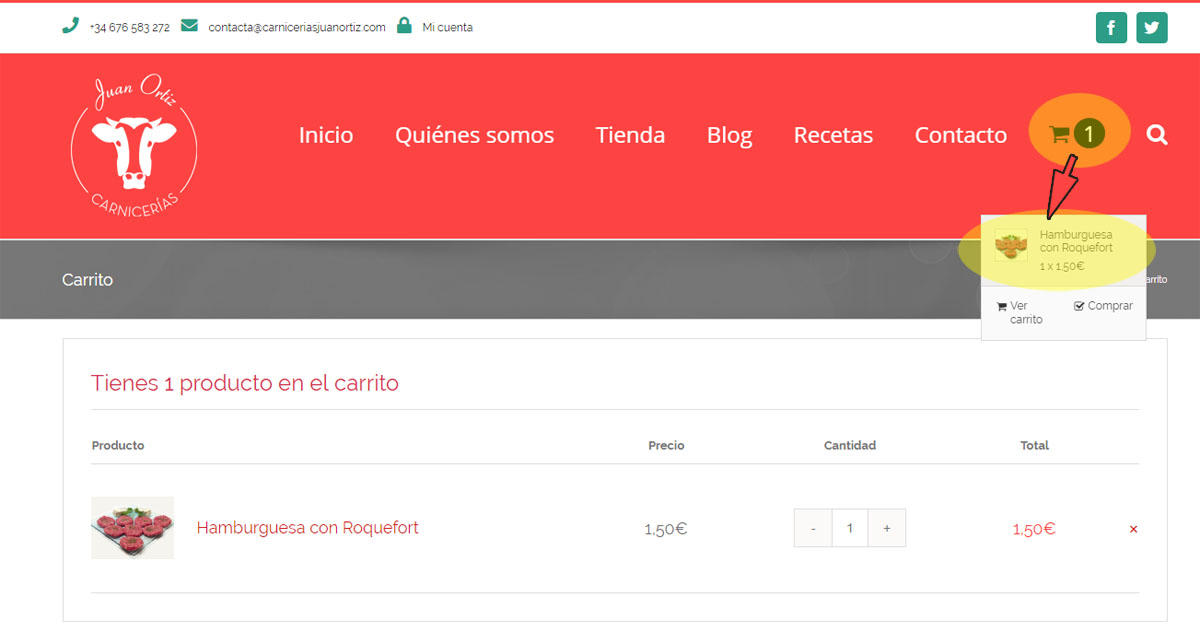Image resolution: width=1200 pixels, height=632 pixels.
Task: Remove Hamburguesa con Roquefort with red X
Action: [1133, 529]
